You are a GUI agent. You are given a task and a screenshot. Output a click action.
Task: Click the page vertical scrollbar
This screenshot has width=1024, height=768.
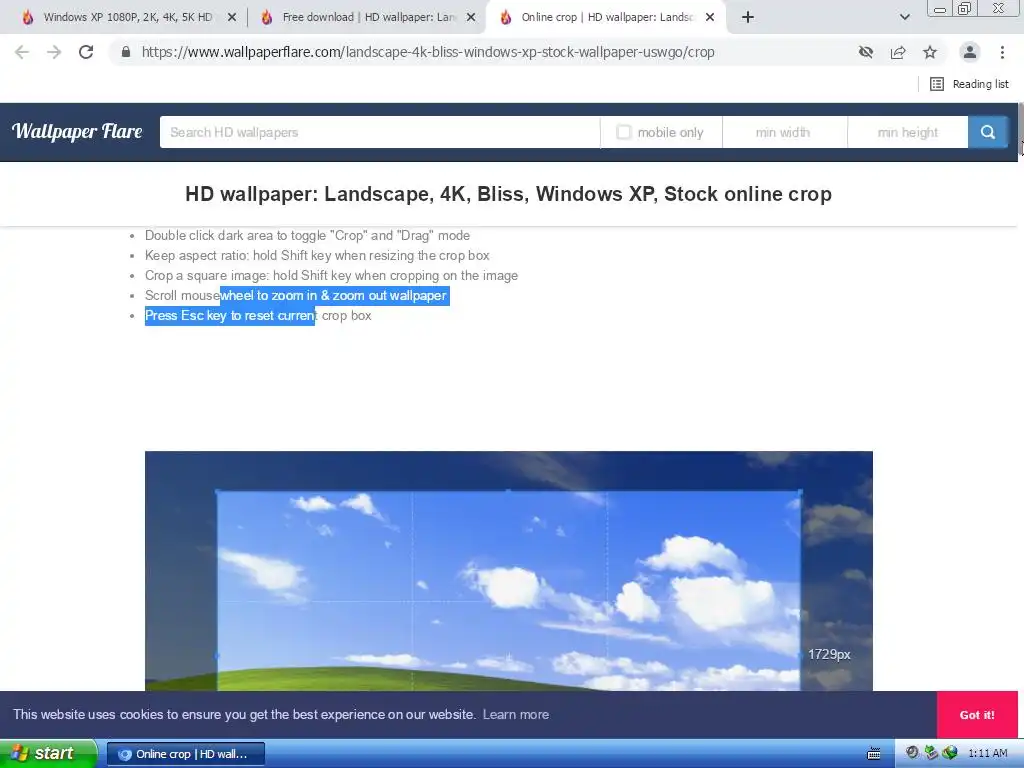1021,128
